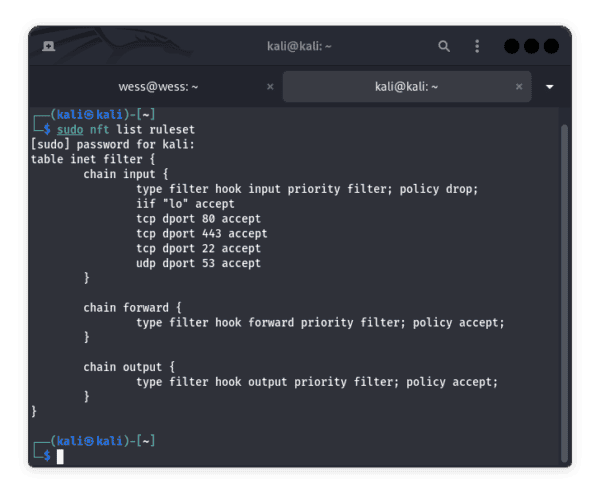This screenshot has height=498, width=600.
Task: Click the leftmost round window button
Action: click(x=511, y=46)
